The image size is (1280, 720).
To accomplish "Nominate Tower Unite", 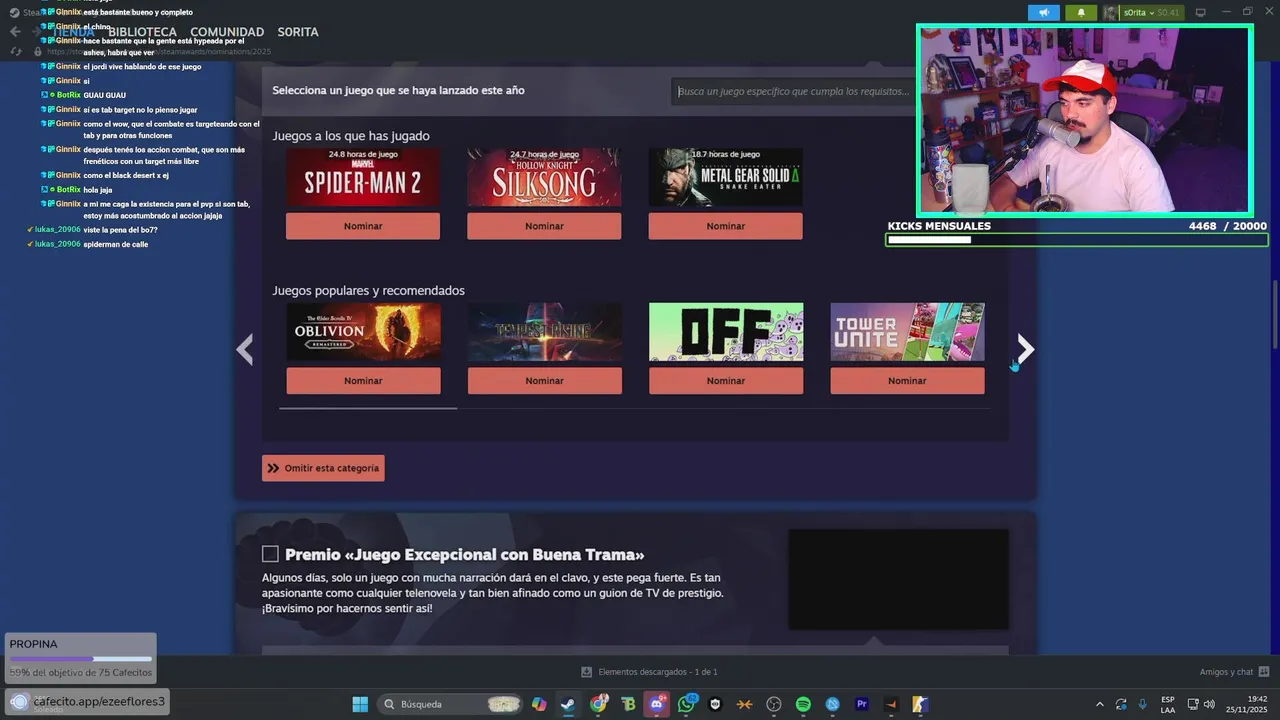I will pyautogui.click(x=907, y=381).
